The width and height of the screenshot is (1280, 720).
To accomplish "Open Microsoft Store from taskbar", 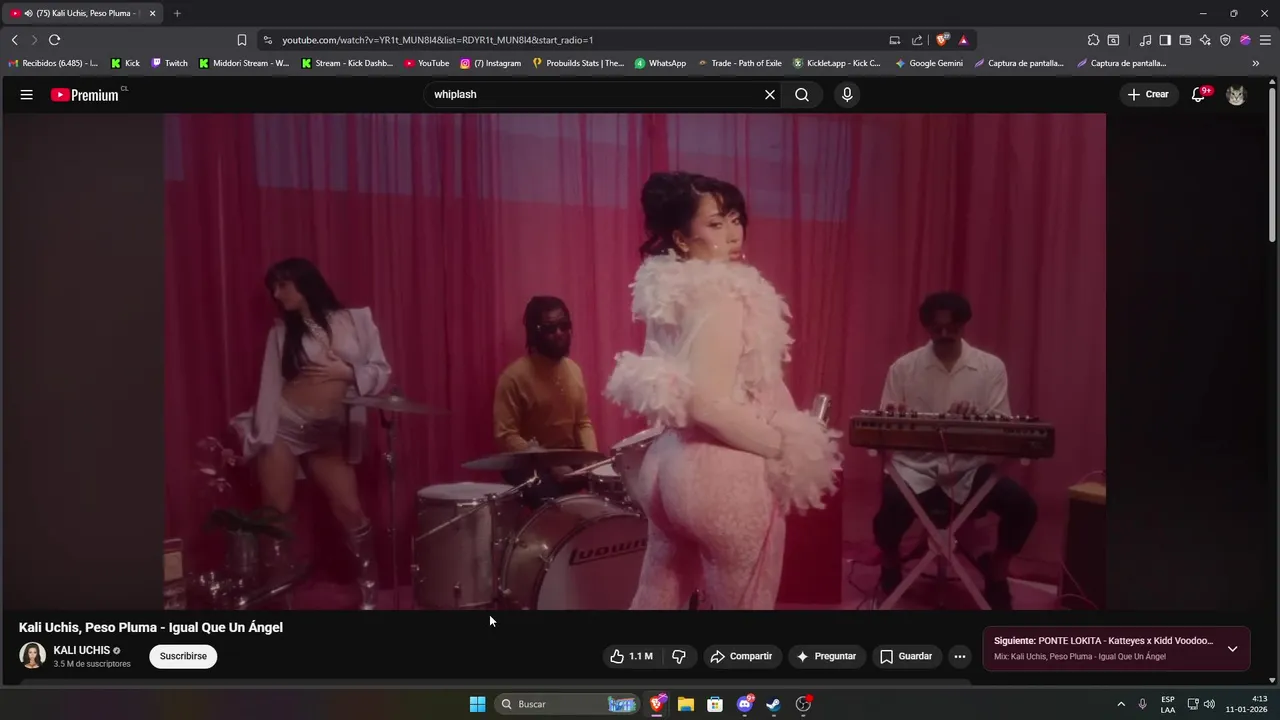I will [x=715, y=704].
